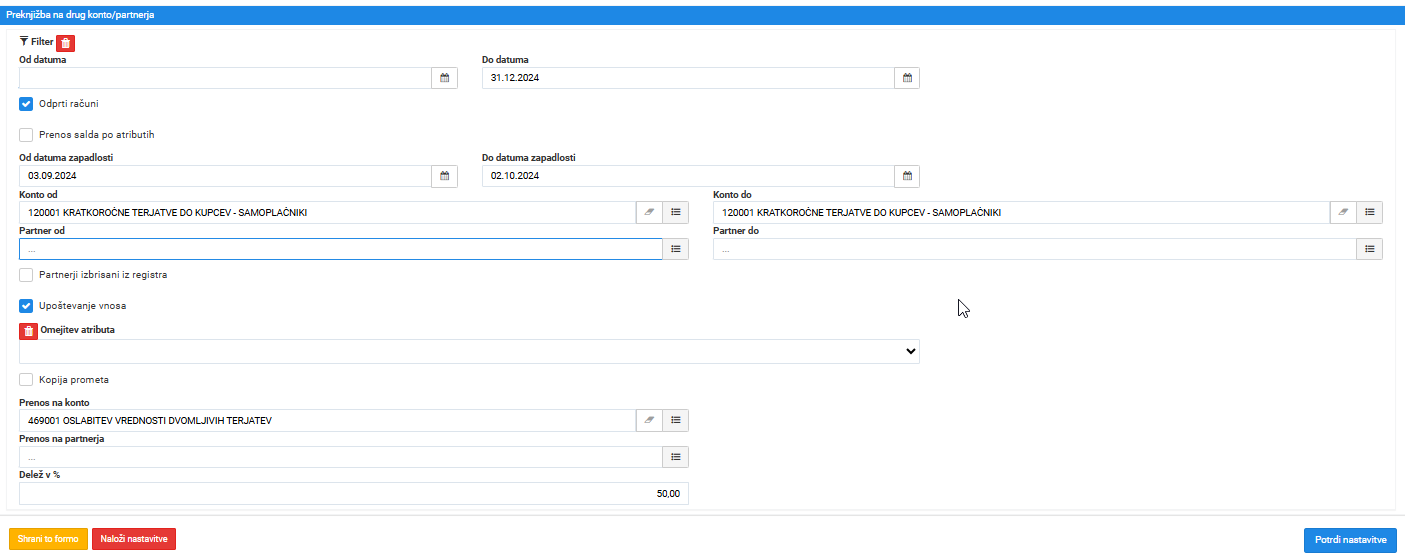
Task: Focus the Partner od input
Action: pyautogui.click(x=341, y=249)
